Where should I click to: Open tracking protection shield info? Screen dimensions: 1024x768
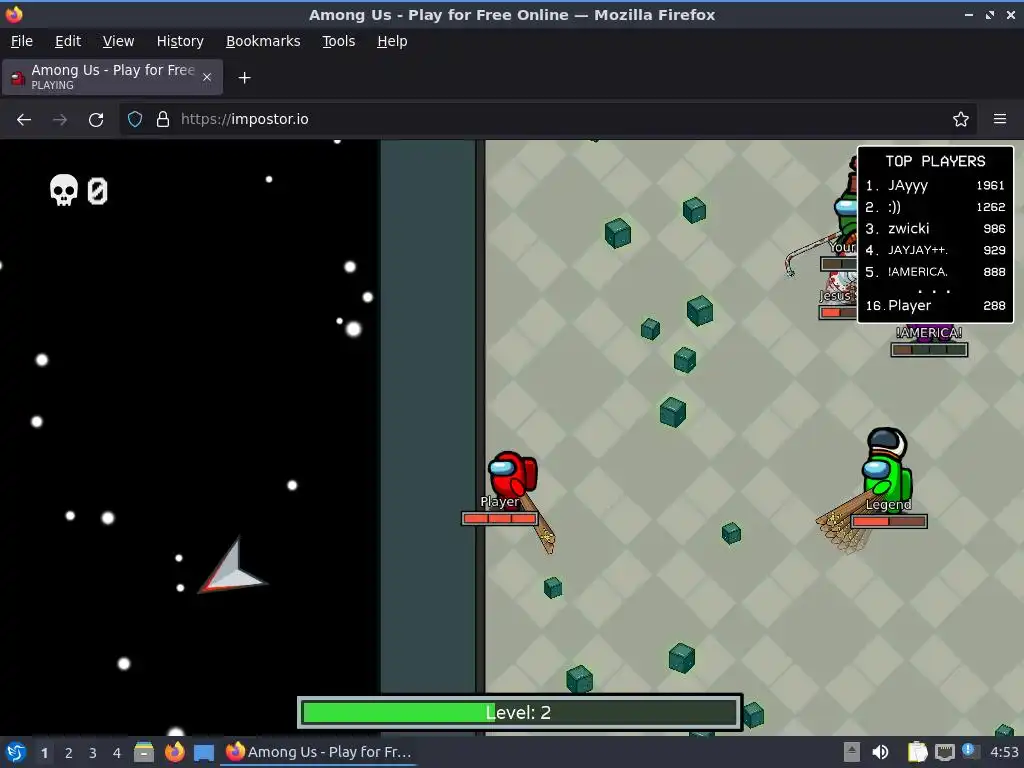(135, 120)
